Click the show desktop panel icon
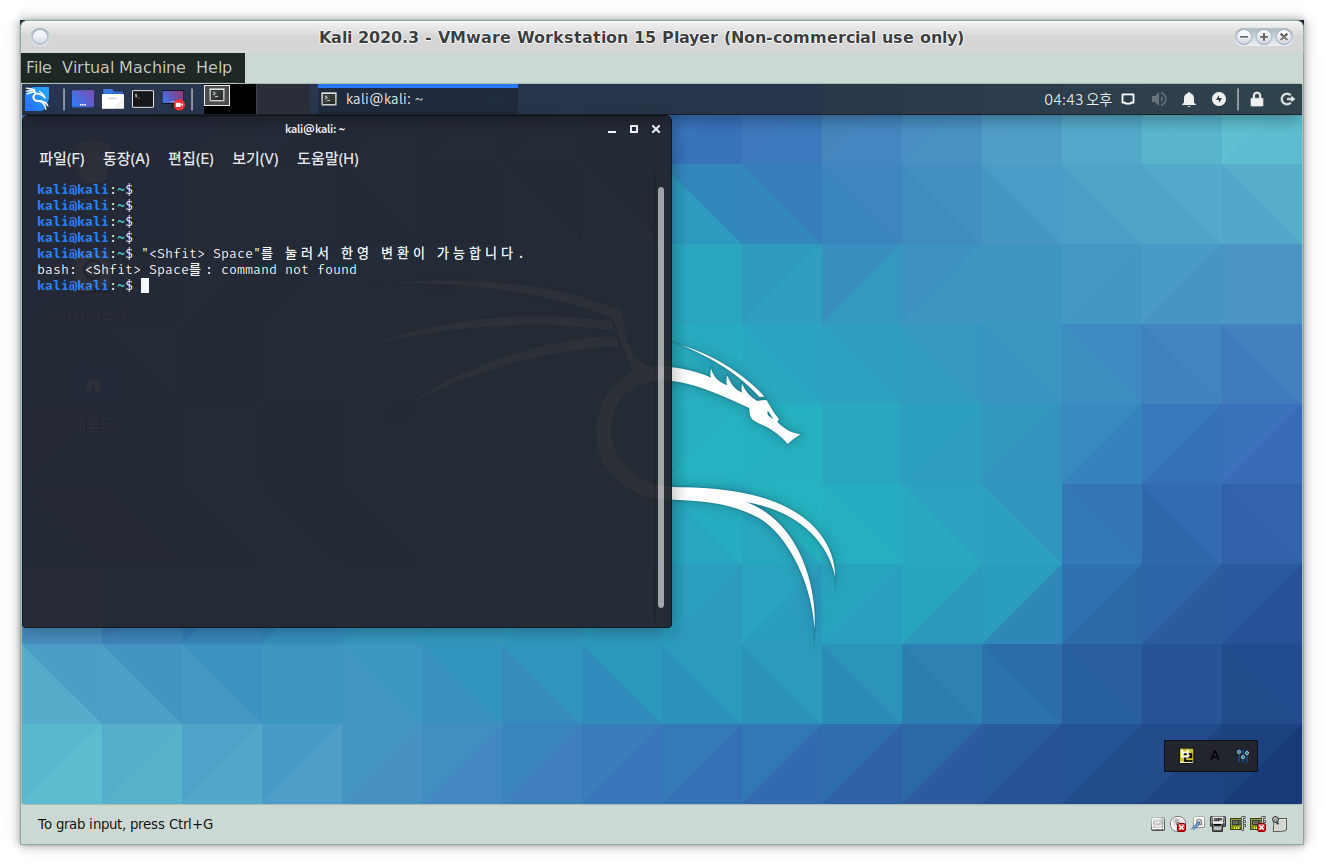The width and height of the screenshot is (1324, 865). pos(83,99)
